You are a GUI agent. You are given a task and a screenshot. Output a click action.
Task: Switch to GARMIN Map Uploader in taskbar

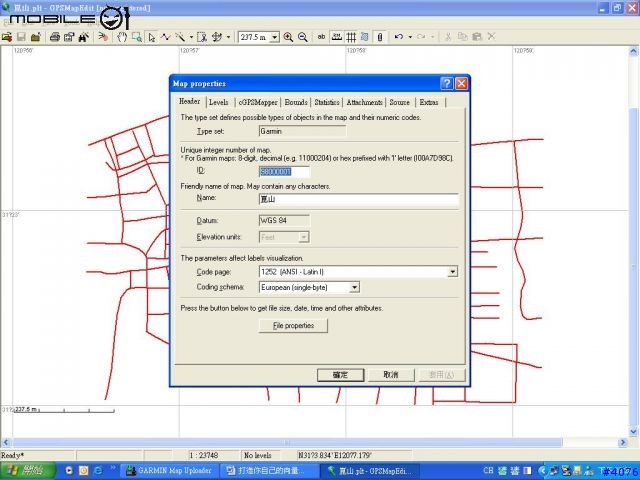coord(170,471)
